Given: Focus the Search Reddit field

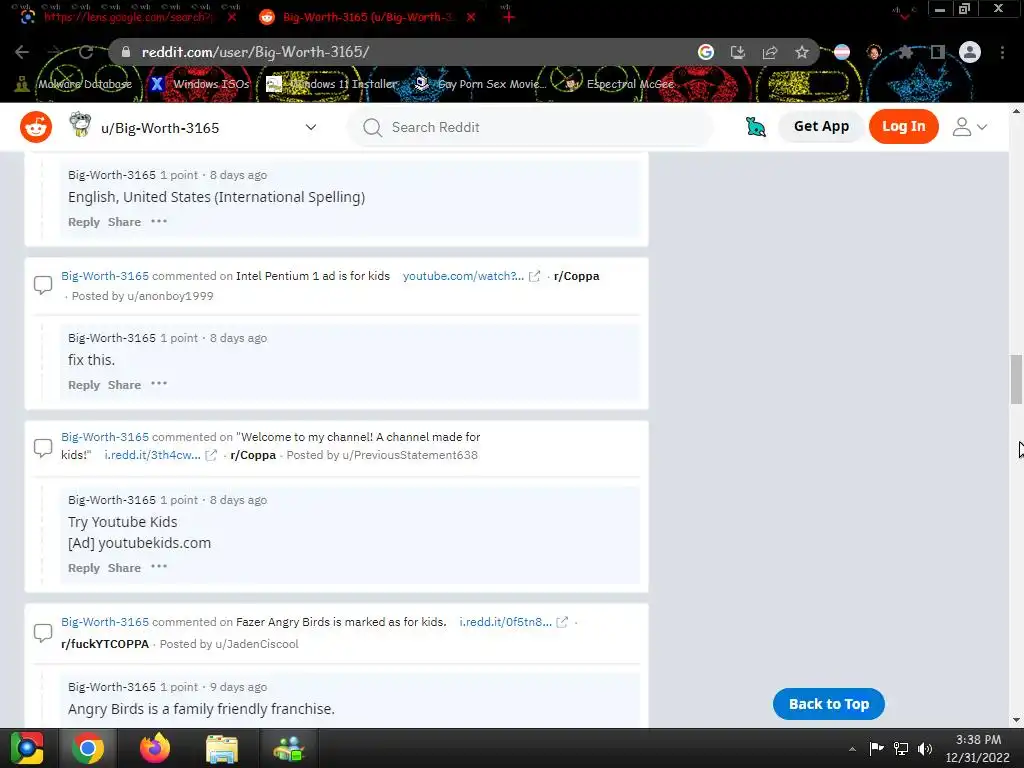Looking at the screenshot, I should click(x=530, y=127).
